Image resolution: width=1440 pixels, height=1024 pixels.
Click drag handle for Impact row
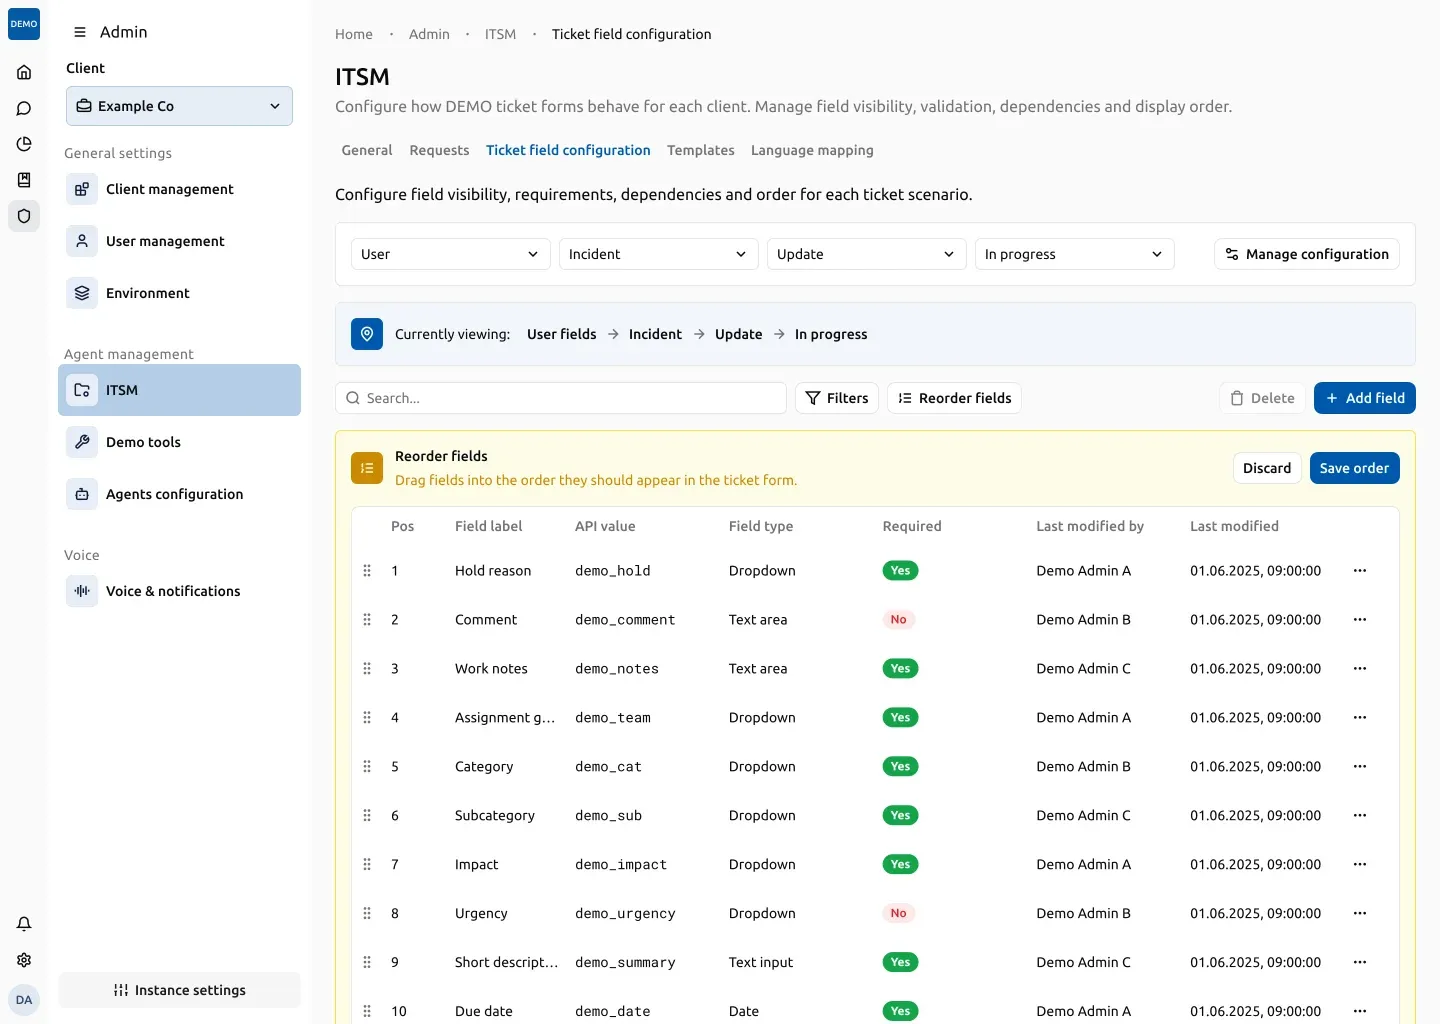(x=367, y=864)
